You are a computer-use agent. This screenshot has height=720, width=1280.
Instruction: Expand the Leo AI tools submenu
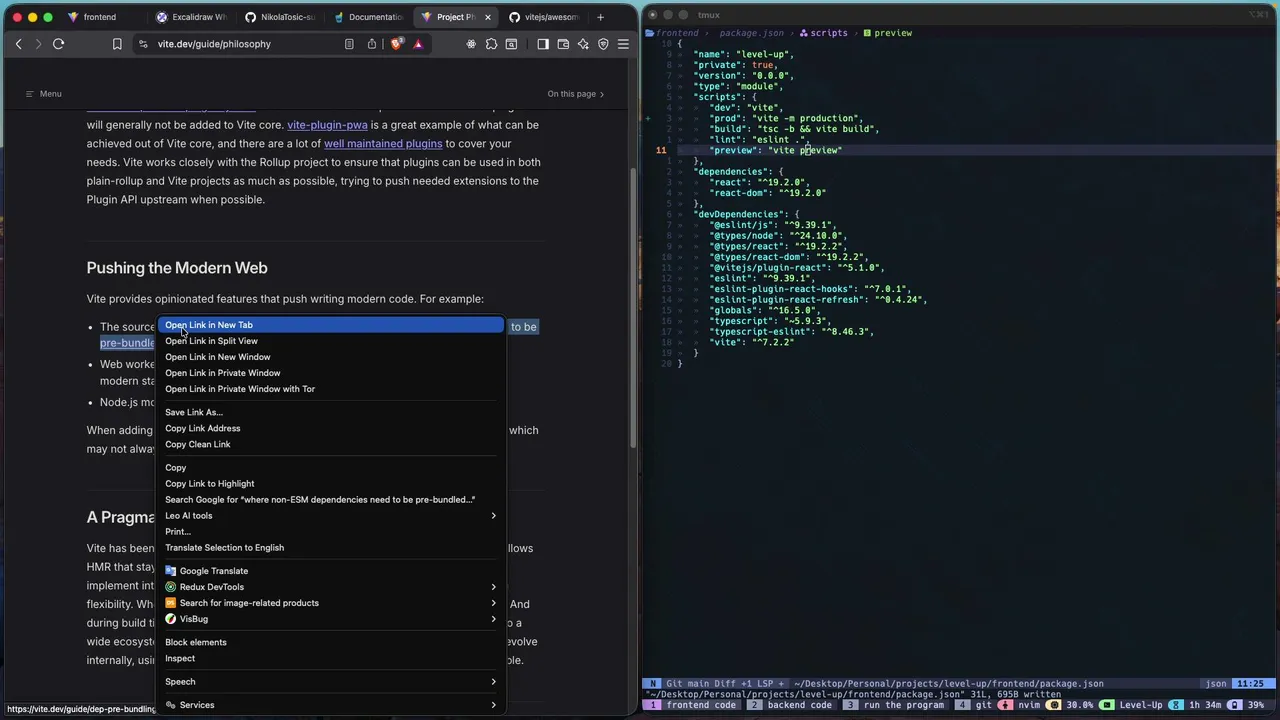pyautogui.click(x=332, y=516)
